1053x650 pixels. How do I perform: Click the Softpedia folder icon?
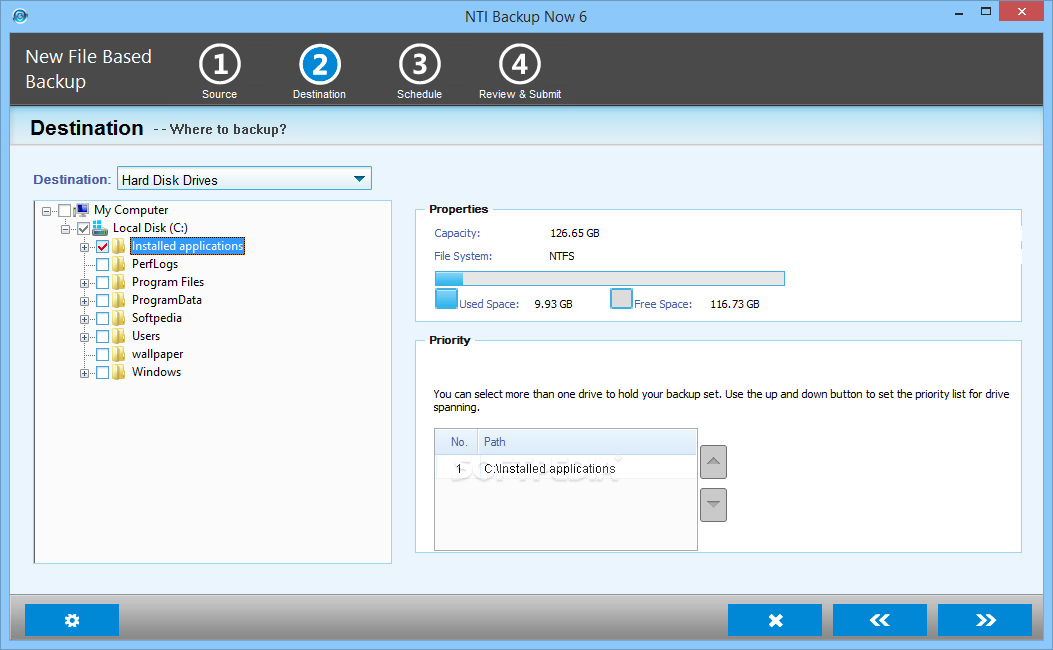pos(119,318)
